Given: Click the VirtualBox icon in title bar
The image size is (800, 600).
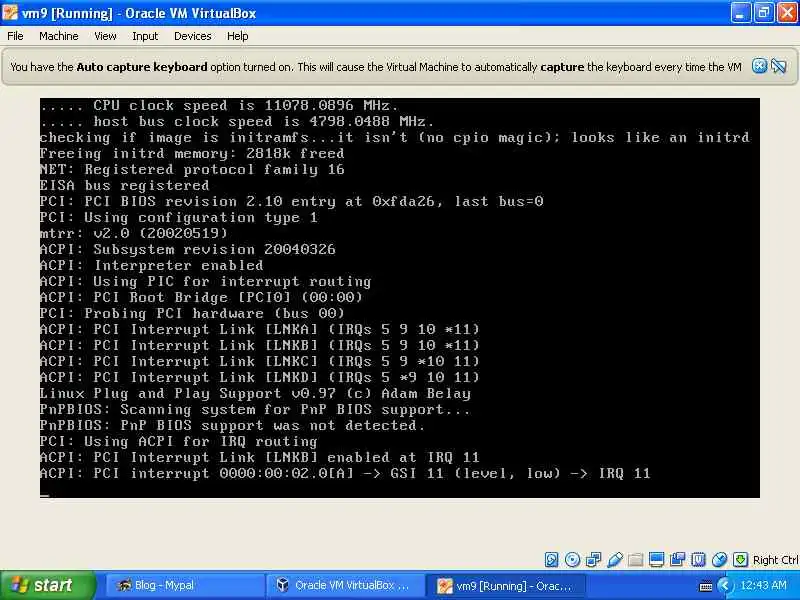Looking at the screenshot, I should click(x=10, y=13).
